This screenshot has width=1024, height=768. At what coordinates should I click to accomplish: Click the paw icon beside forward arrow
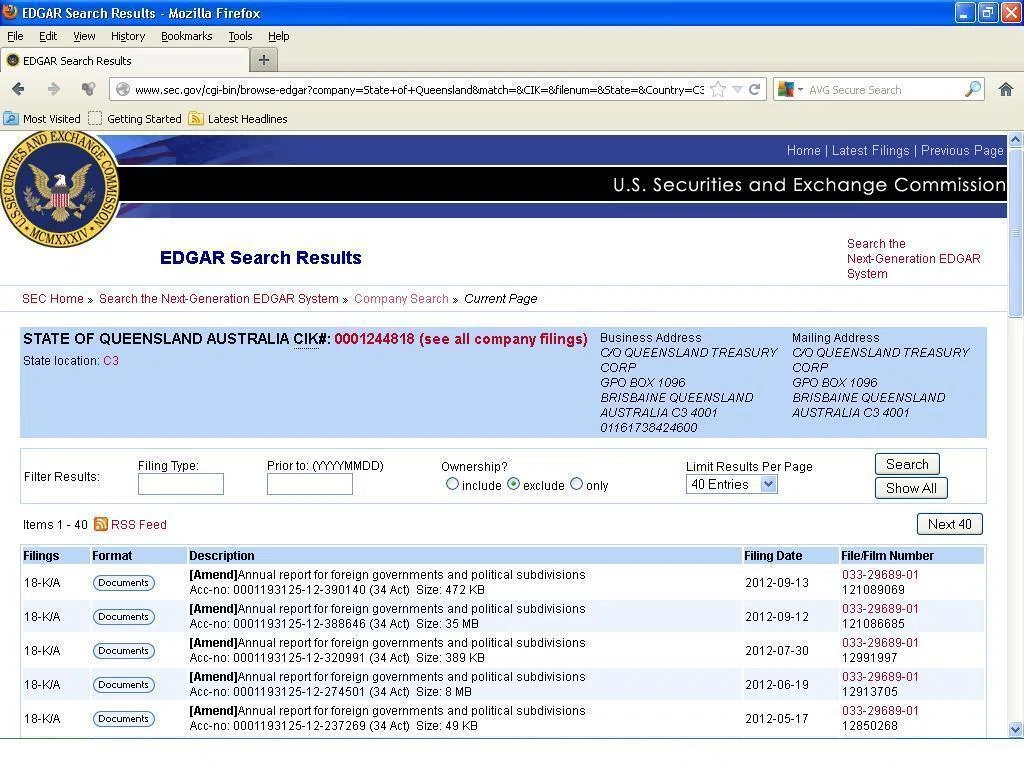[88, 89]
